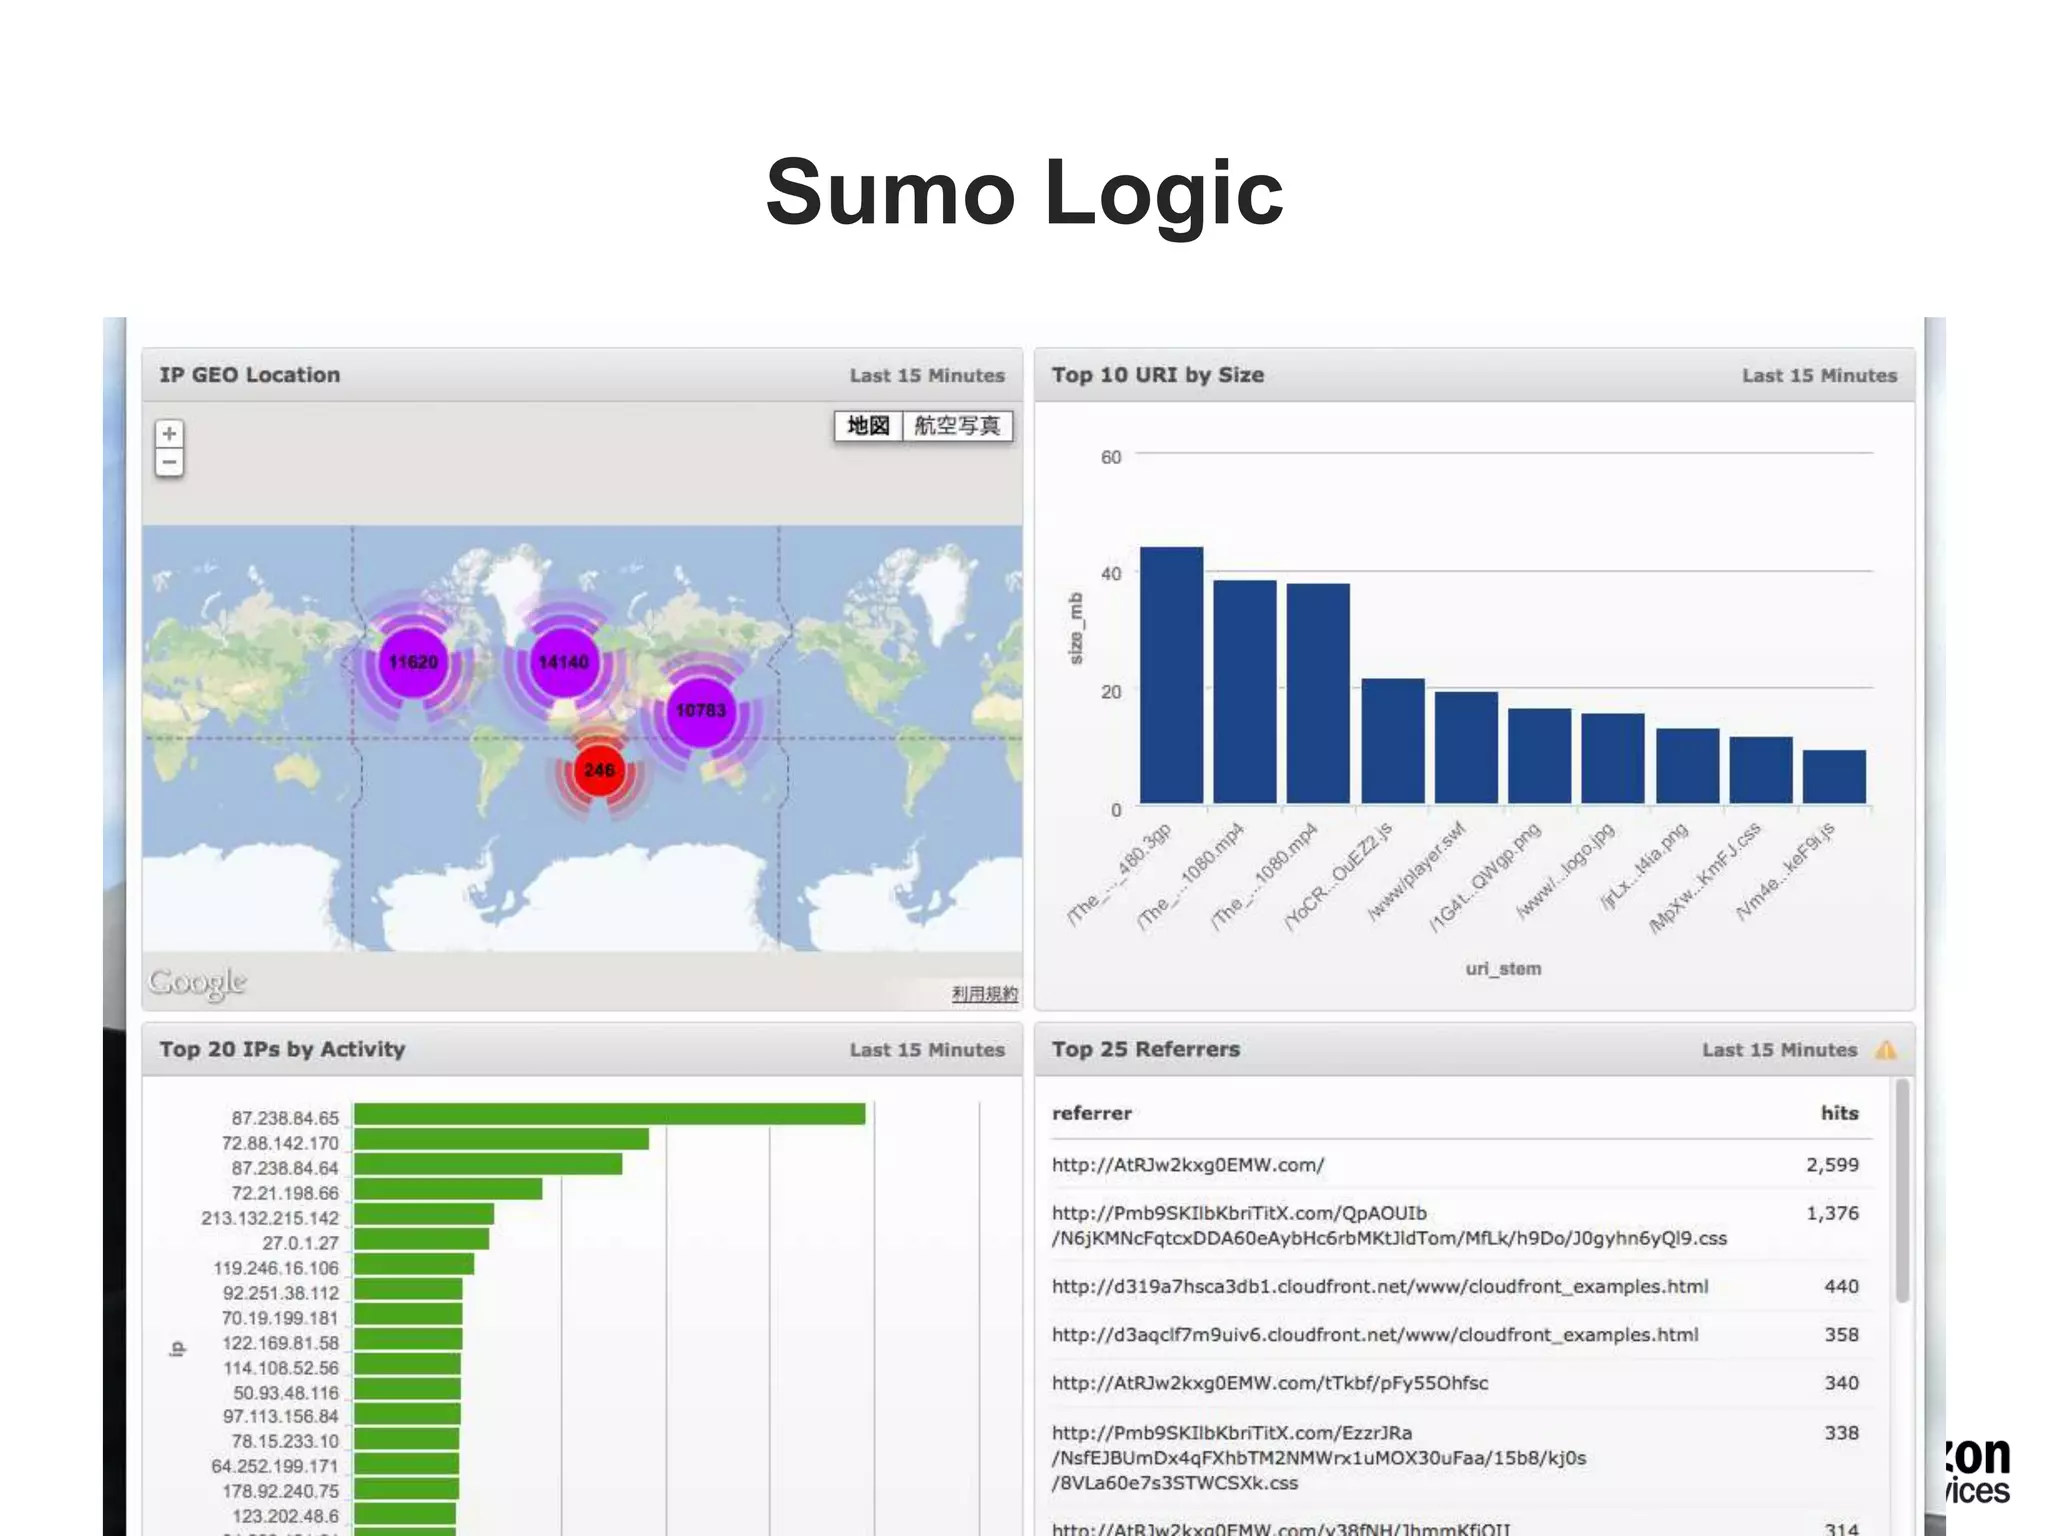Click IP label 70.19.199.181
Image resolution: width=2048 pixels, height=1536 pixels.
point(280,1318)
